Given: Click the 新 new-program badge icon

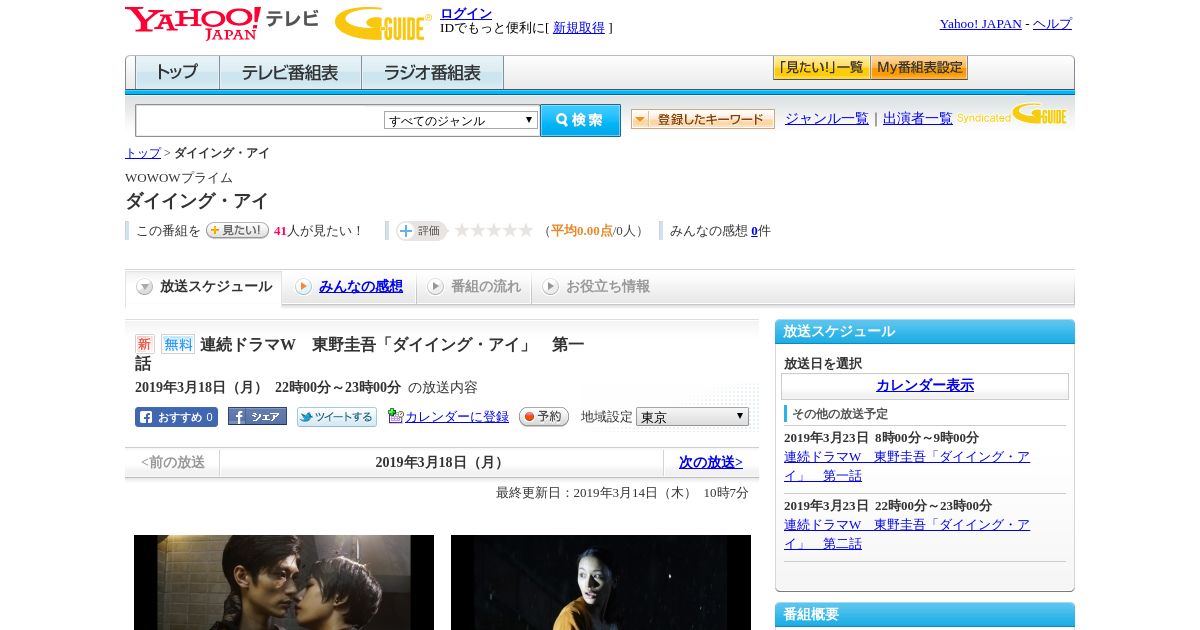Looking at the screenshot, I should 145,344.
